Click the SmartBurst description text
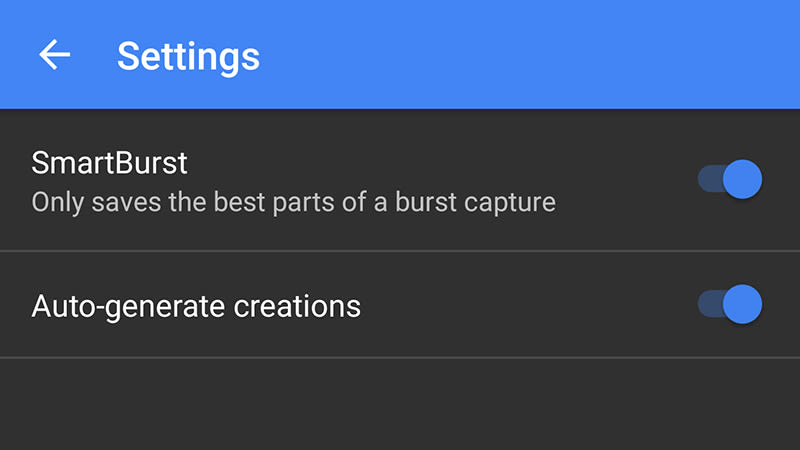The width and height of the screenshot is (800, 450). tap(293, 202)
